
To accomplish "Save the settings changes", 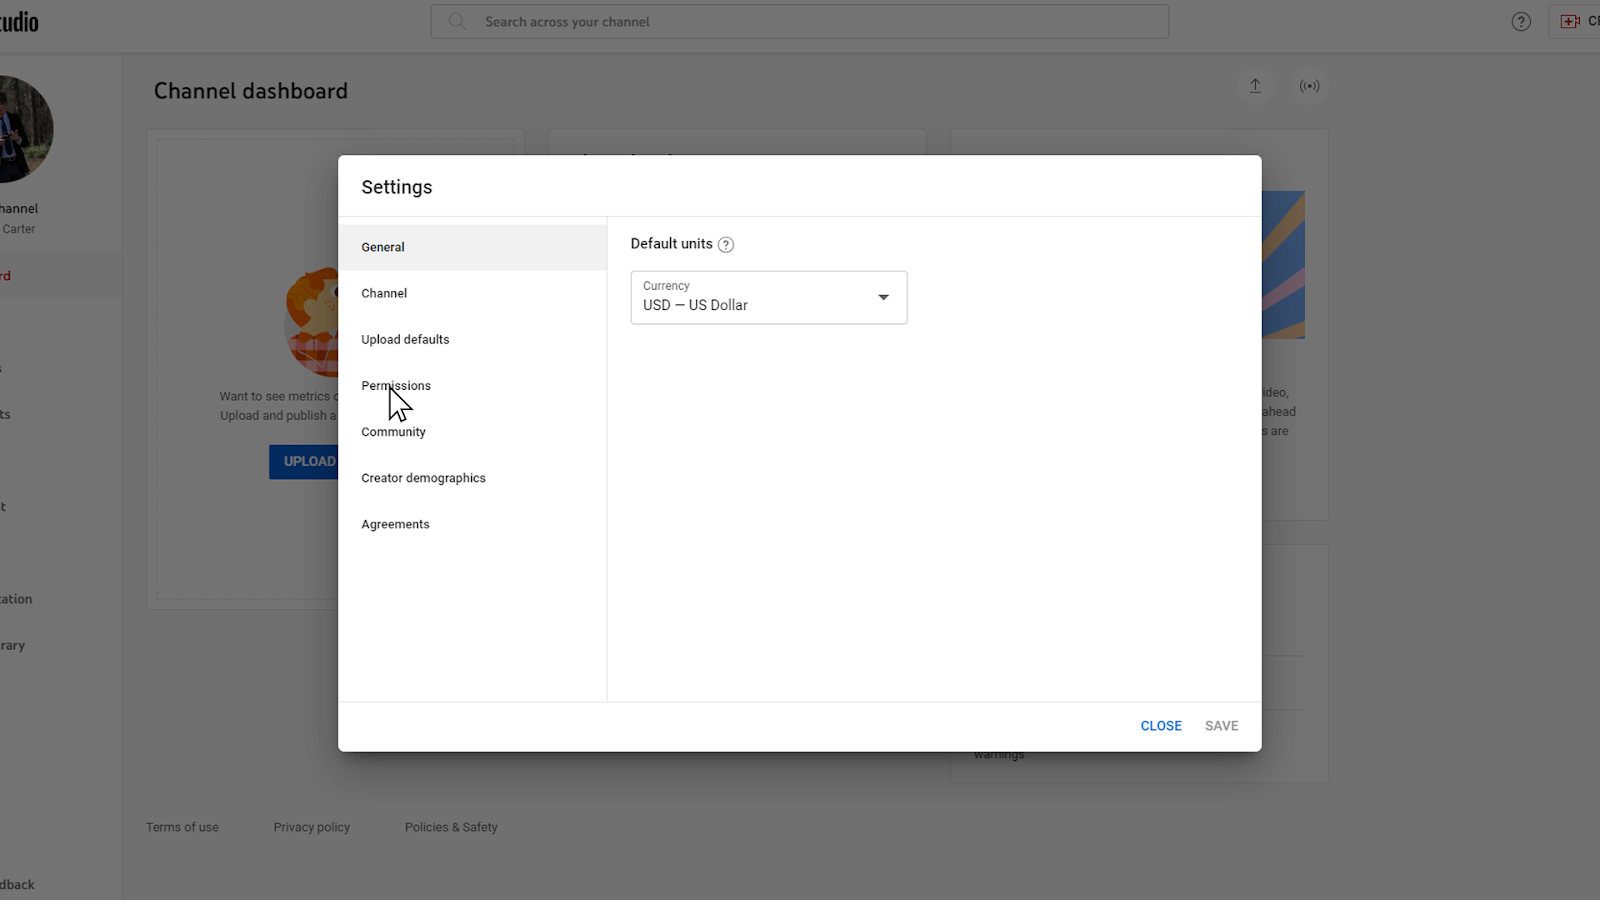I will pos(1221,725).
